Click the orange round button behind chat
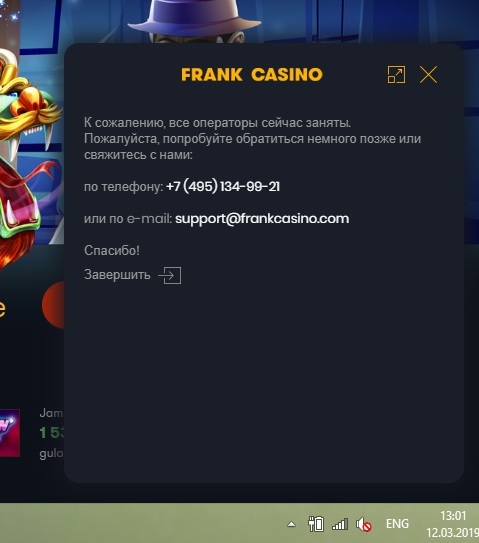Viewport: 479px width, 543px height. pyautogui.click(x=53, y=305)
